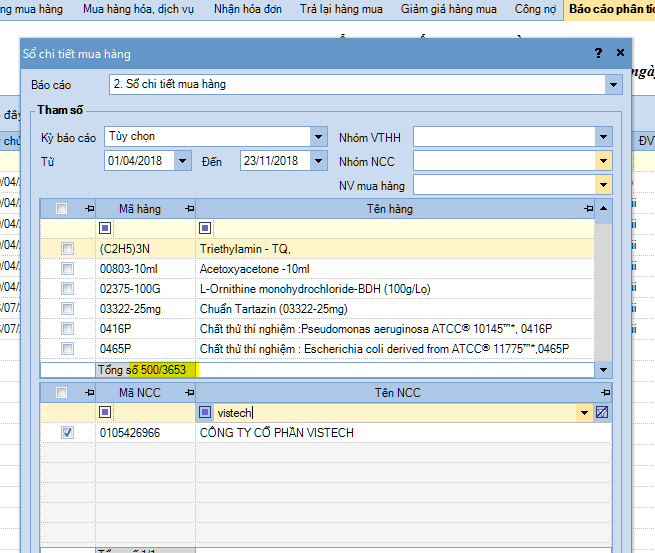655x553 pixels.
Task: Tick checkbox for Chuẩn Tartazin item
Action: point(67,308)
